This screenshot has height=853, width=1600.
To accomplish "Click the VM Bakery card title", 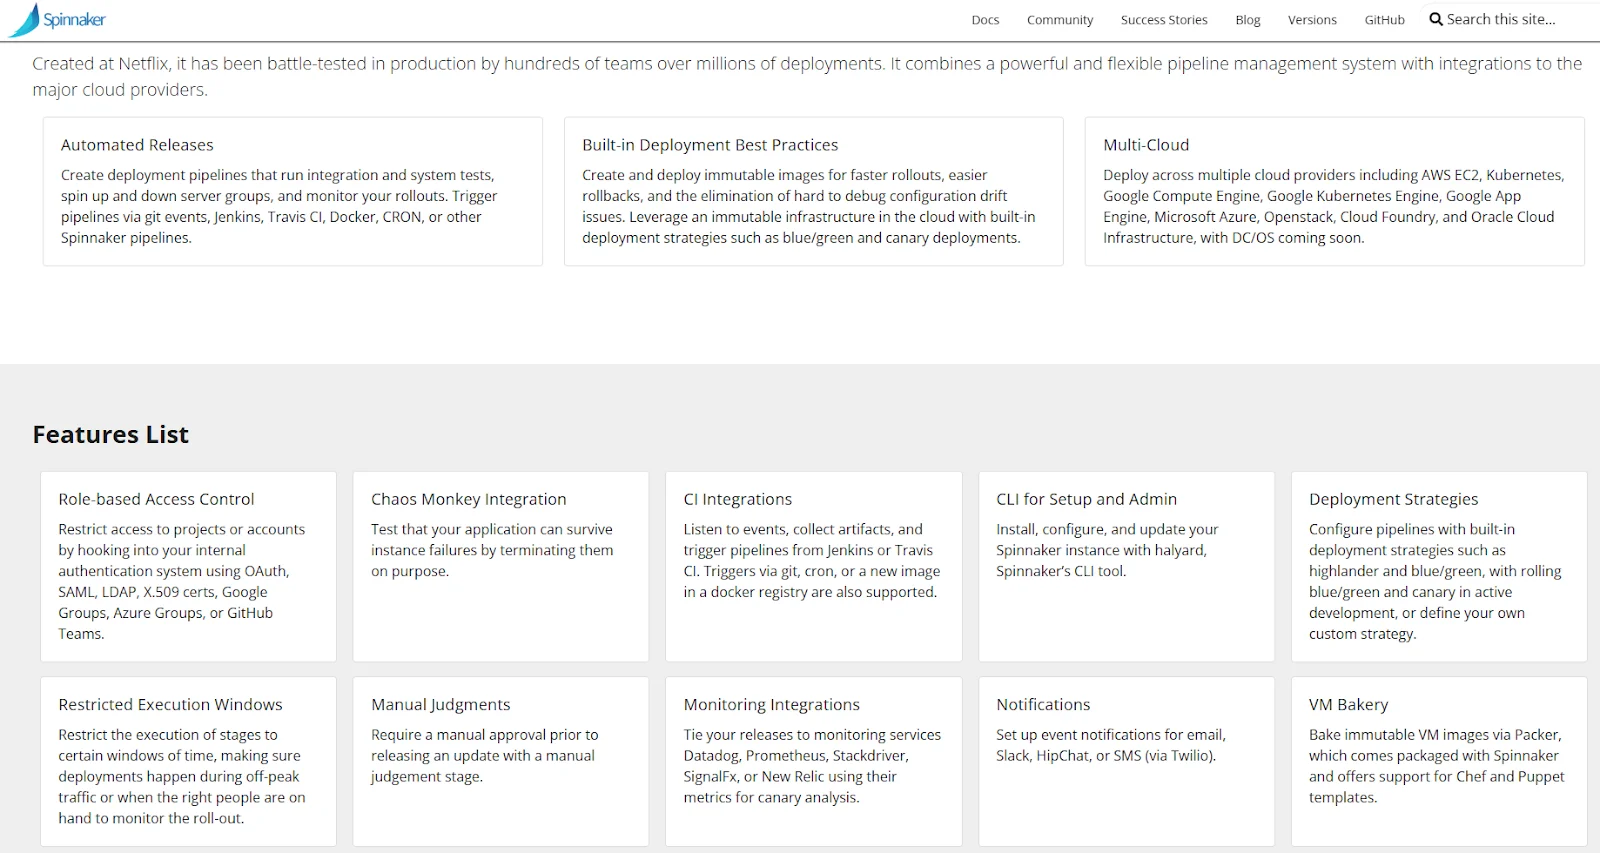I will [x=1349, y=705].
